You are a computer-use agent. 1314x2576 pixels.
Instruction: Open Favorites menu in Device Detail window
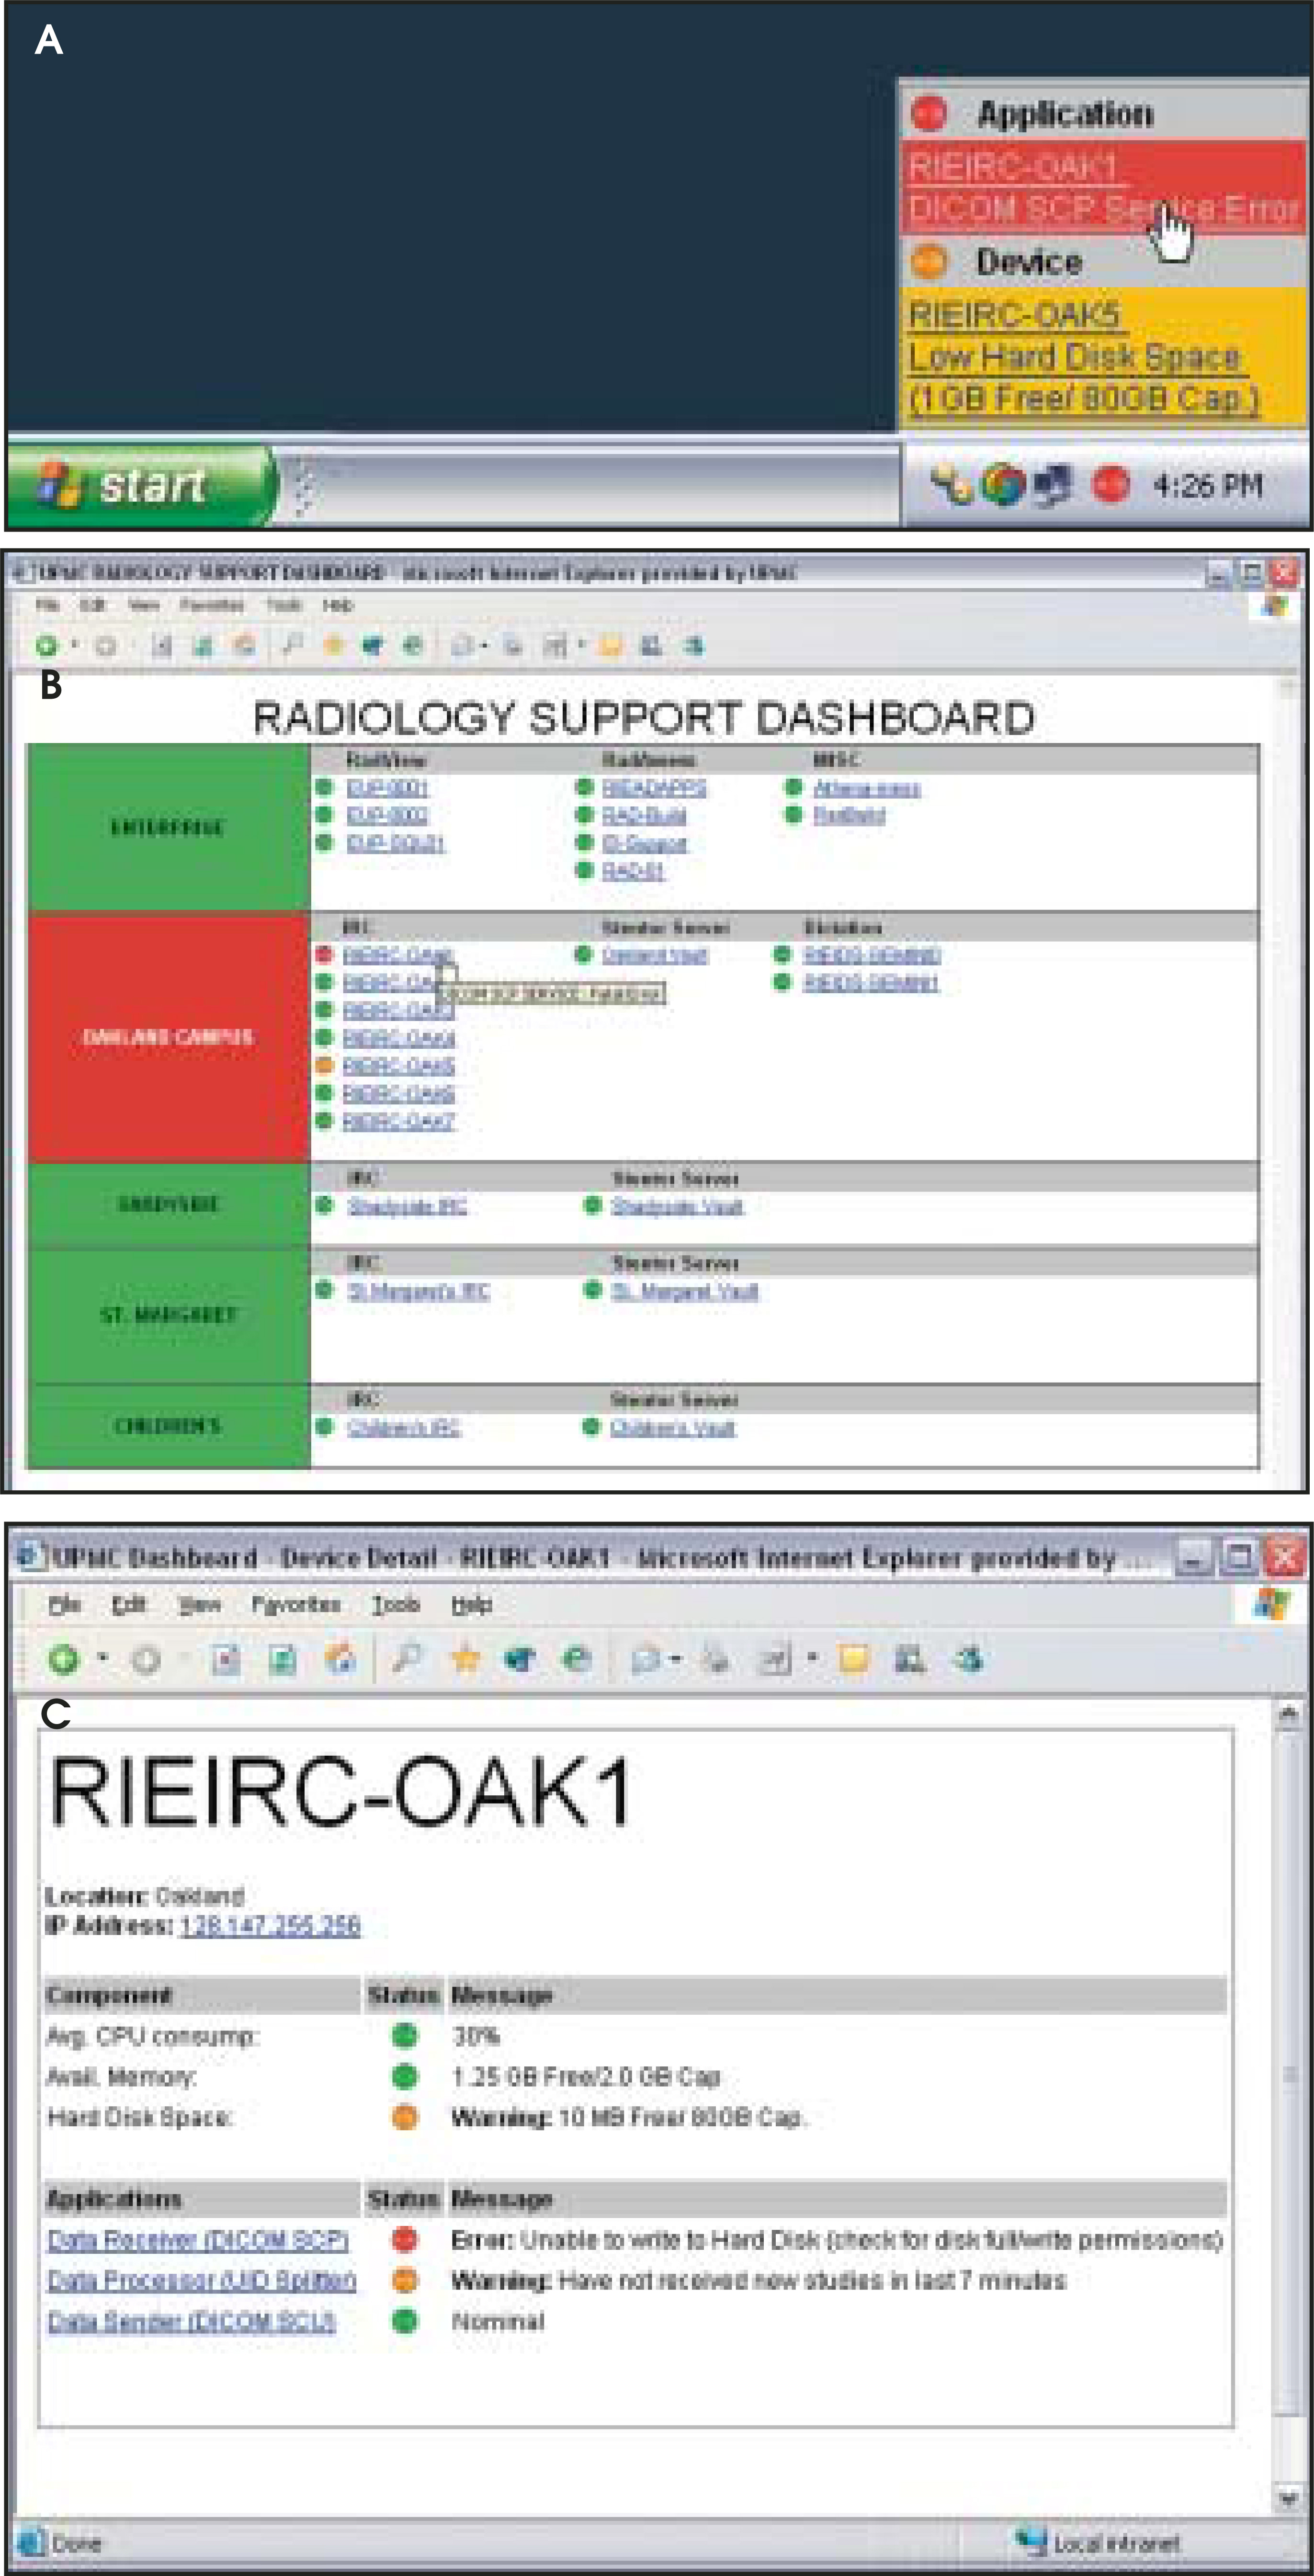pos(296,1604)
